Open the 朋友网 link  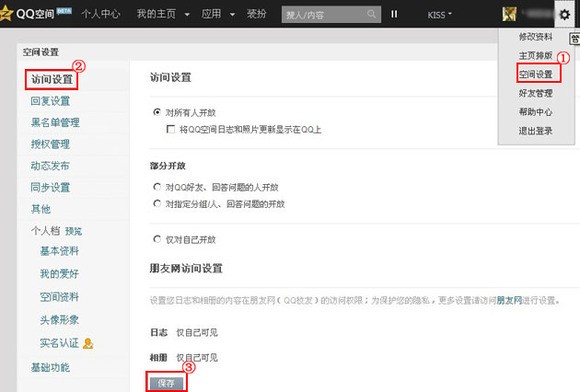click(x=509, y=300)
